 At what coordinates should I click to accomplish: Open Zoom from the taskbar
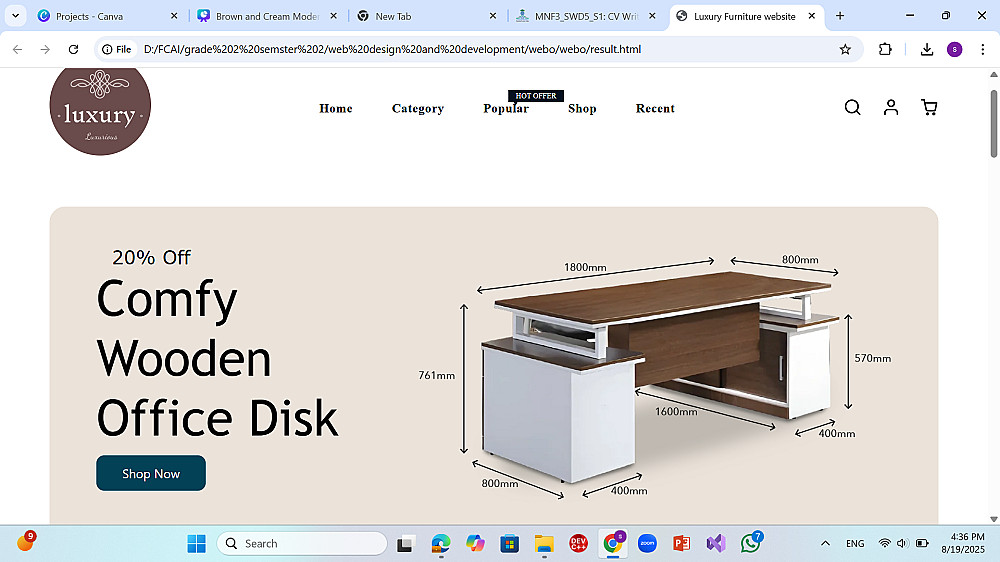647,544
